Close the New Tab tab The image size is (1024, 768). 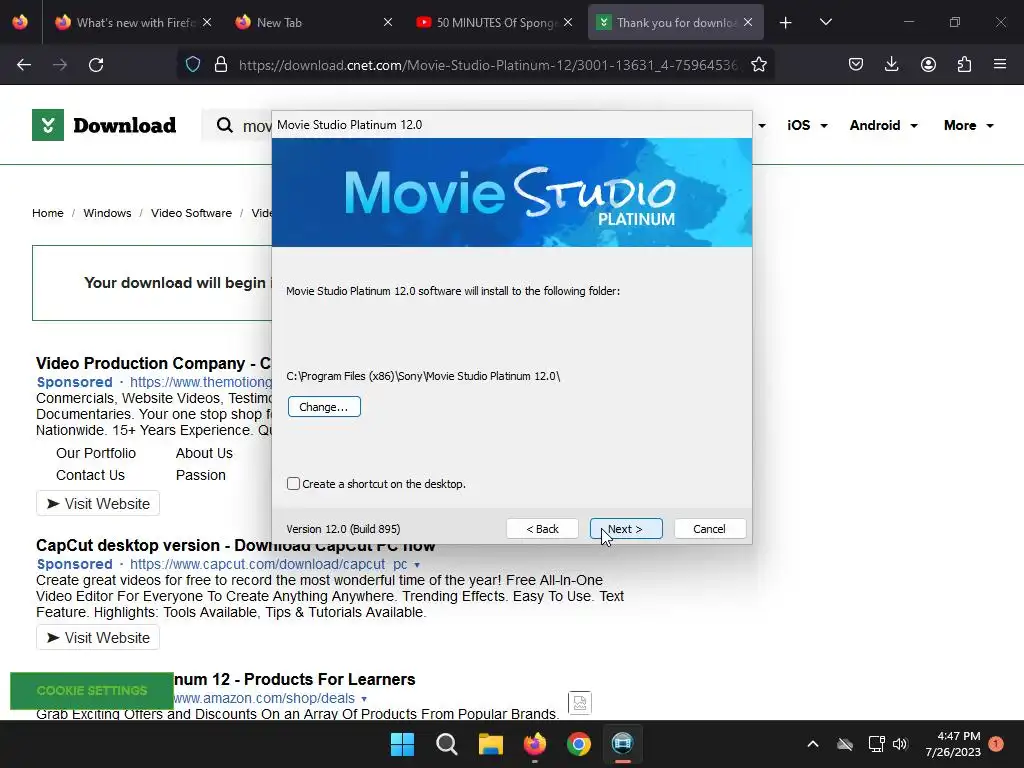[388, 22]
